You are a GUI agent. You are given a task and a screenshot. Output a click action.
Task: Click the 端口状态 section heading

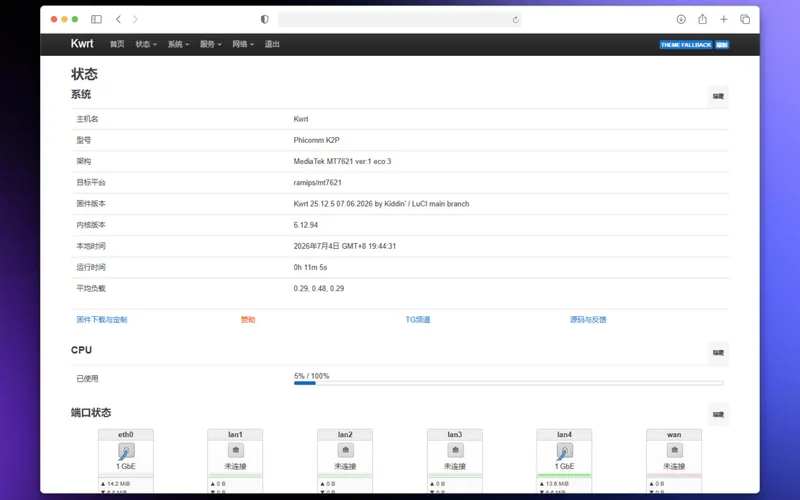coord(91,413)
